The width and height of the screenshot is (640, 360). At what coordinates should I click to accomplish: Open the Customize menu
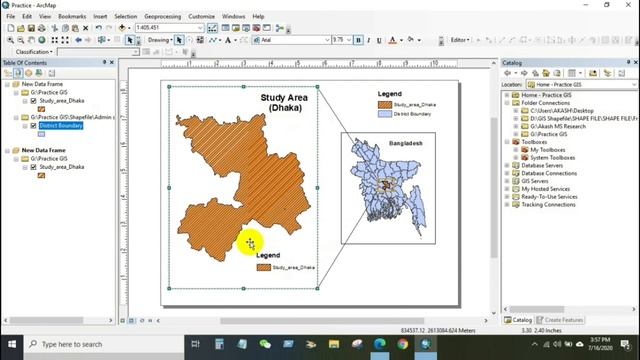[202, 16]
